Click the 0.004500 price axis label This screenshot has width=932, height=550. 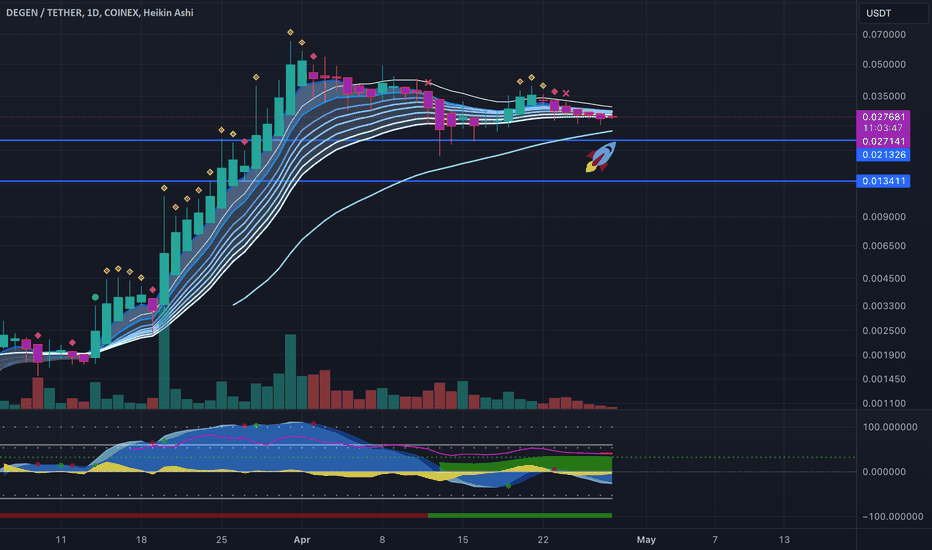click(x=884, y=278)
